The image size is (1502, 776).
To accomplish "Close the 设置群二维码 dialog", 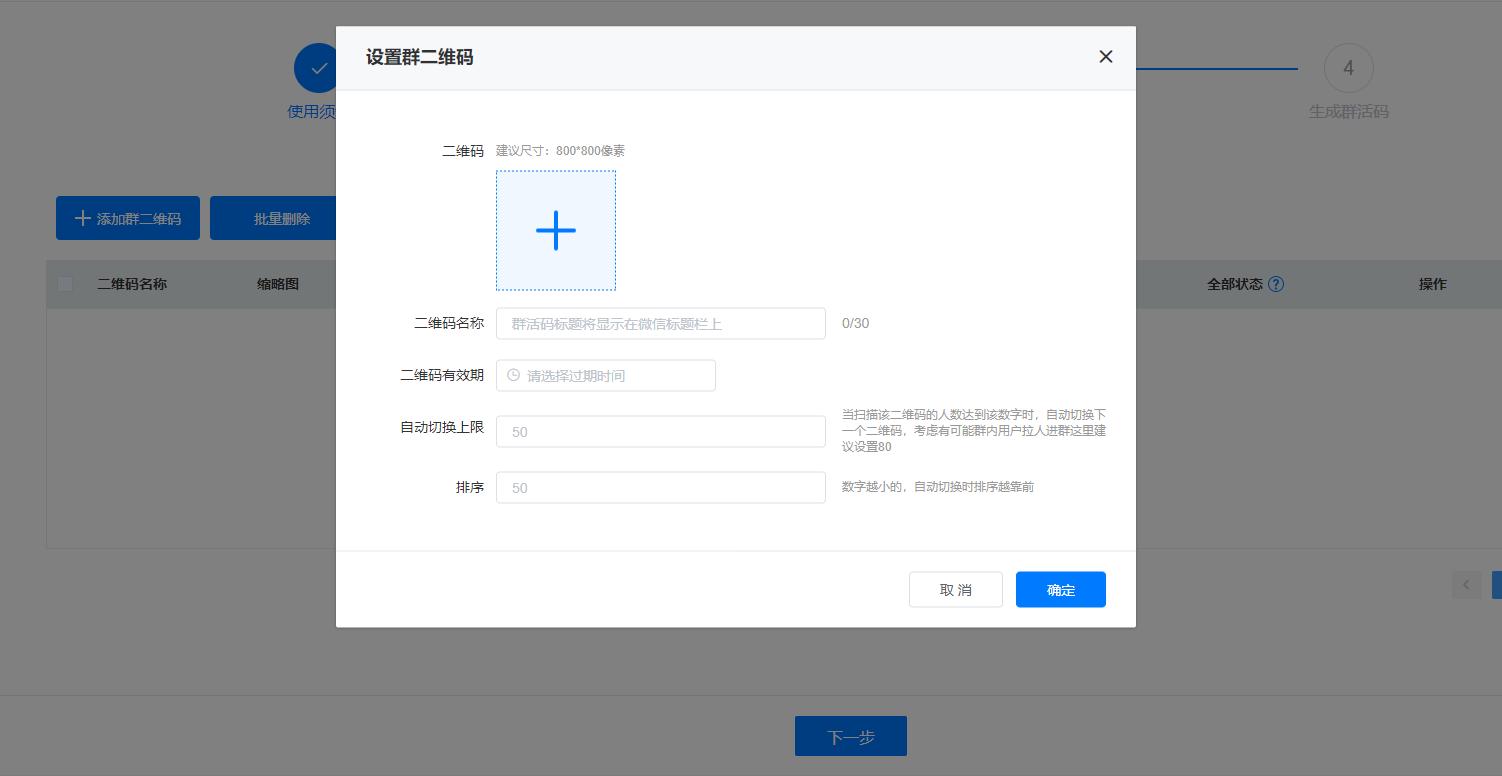I will click(x=1105, y=56).
